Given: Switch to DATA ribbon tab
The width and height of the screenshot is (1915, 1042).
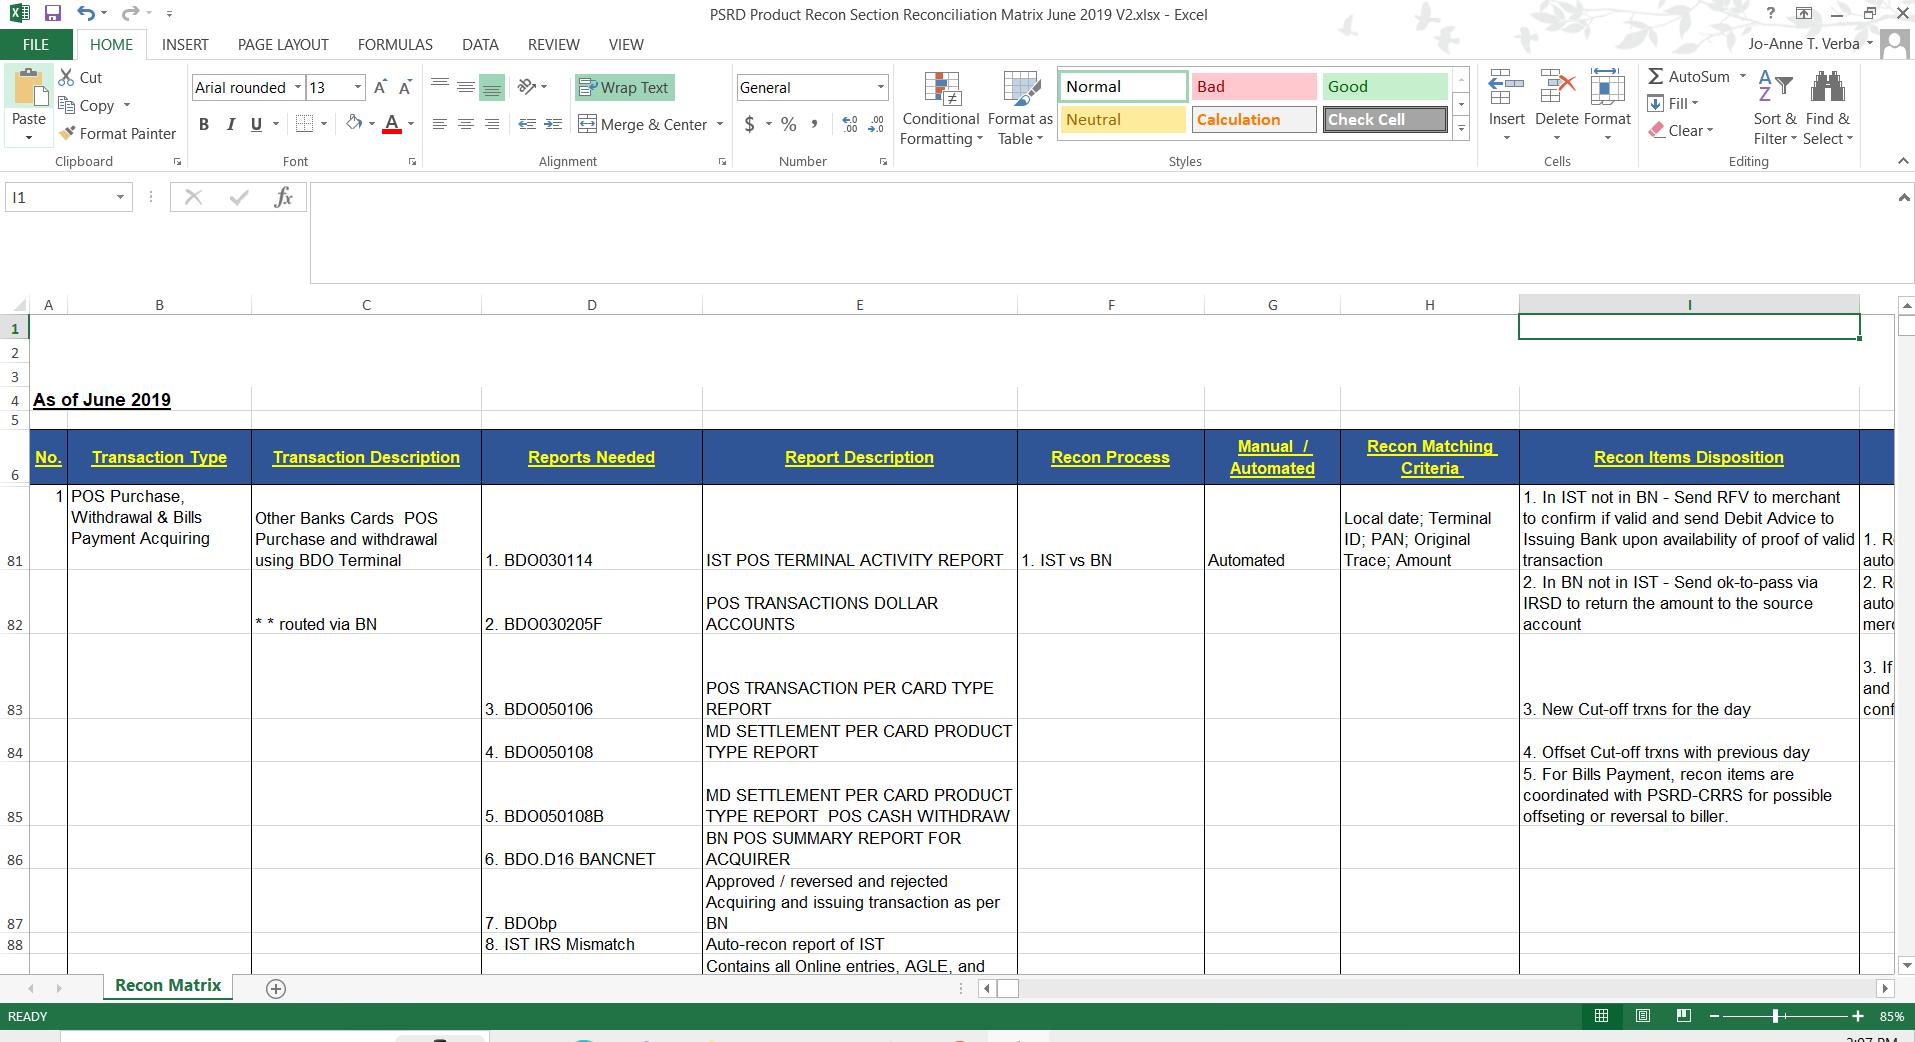Looking at the screenshot, I should point(480,44).
